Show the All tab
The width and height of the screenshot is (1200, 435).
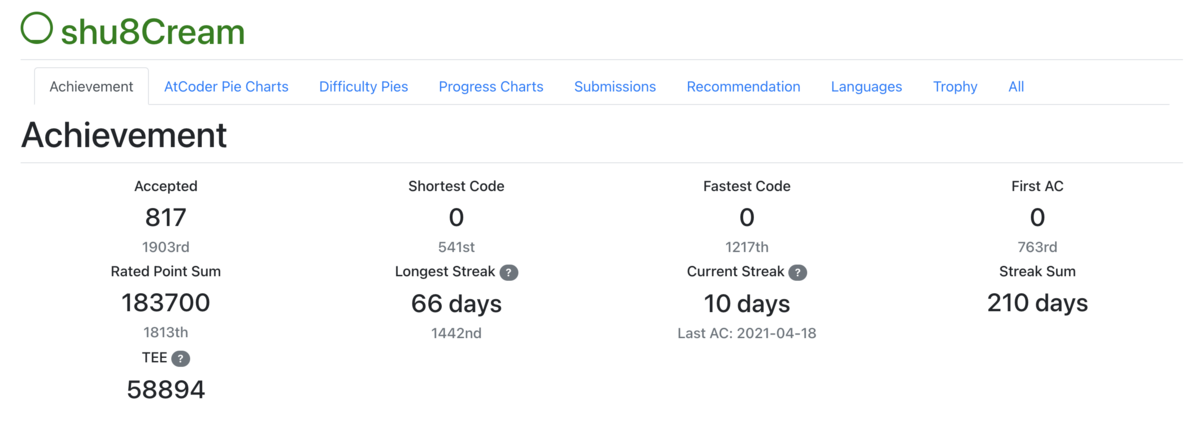click(x=1016, y=87)
